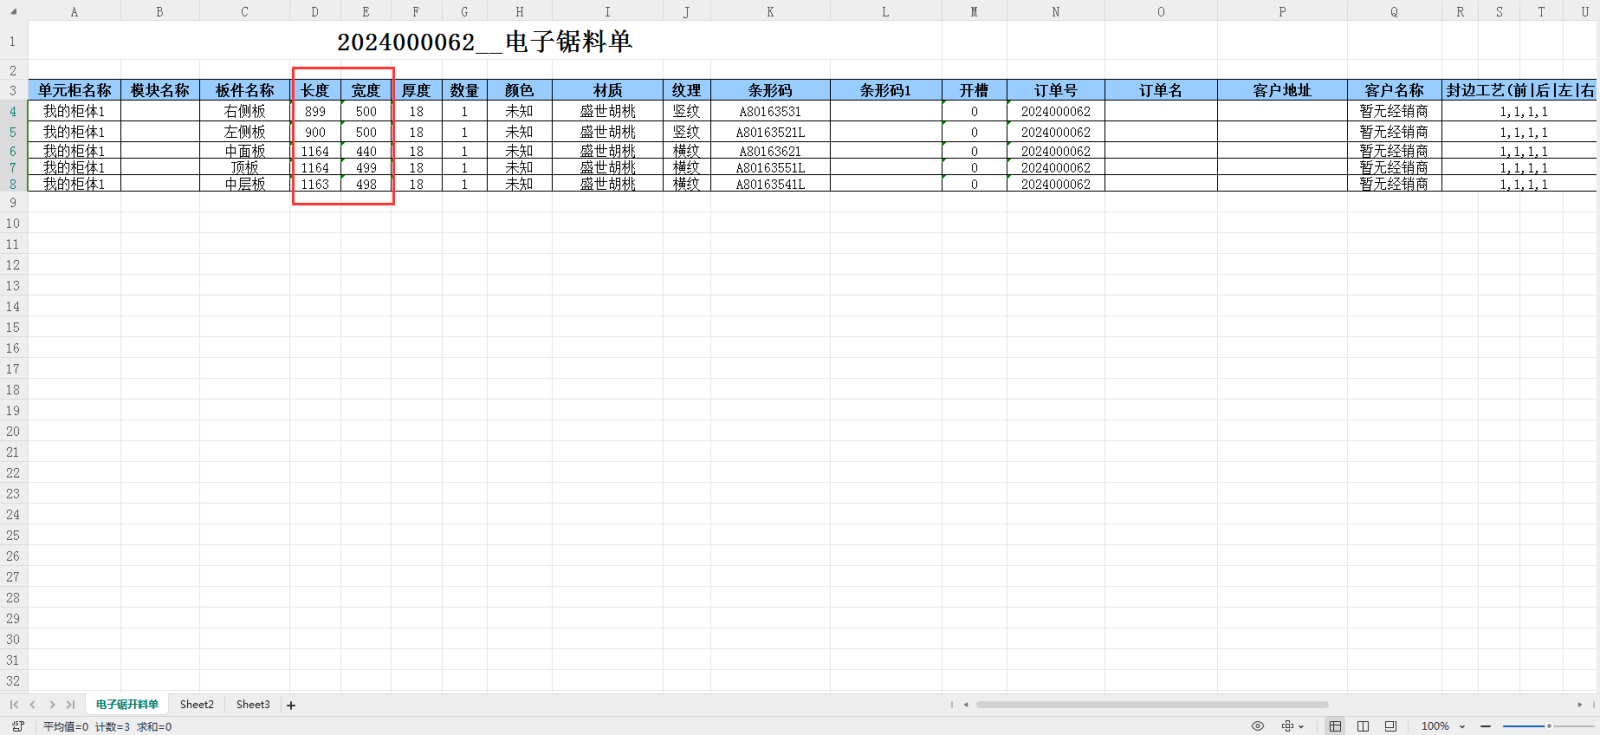Image resolution: width=1600 pixels, height=735 pixels.
Task: Click 订单名 header cell
Action: coord(1161,90)
